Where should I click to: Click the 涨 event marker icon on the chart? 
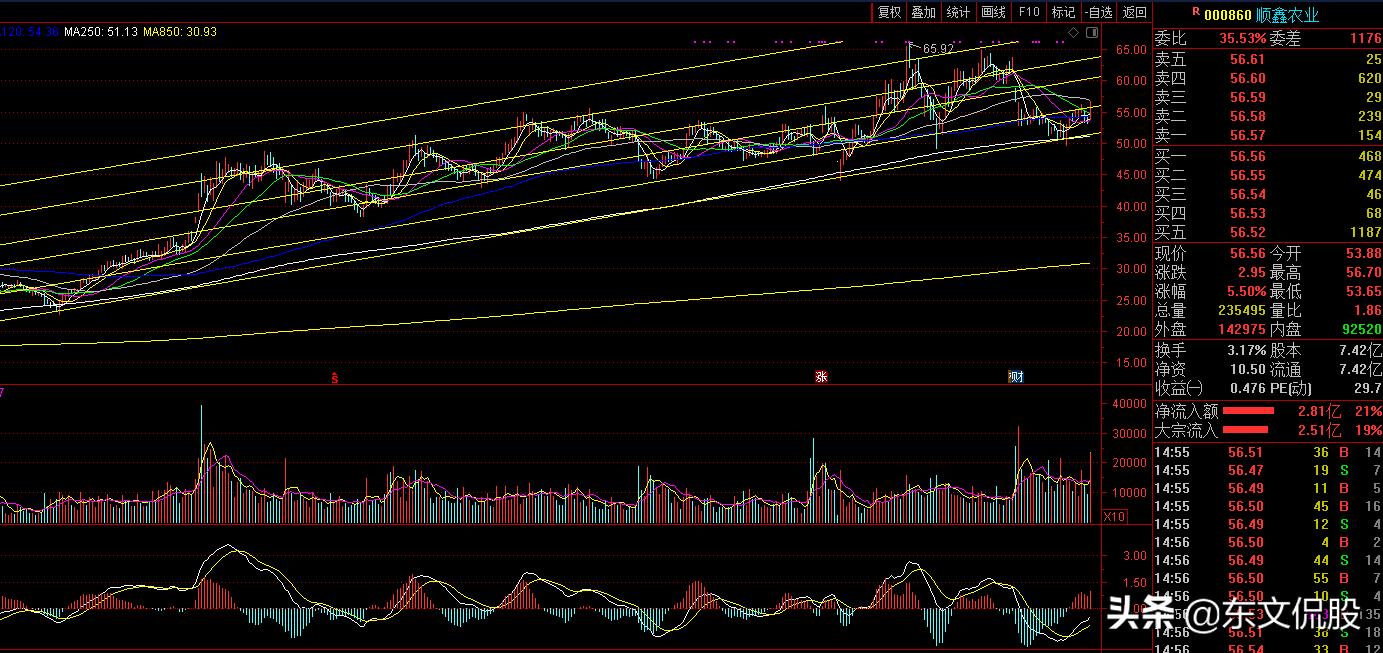821,377
